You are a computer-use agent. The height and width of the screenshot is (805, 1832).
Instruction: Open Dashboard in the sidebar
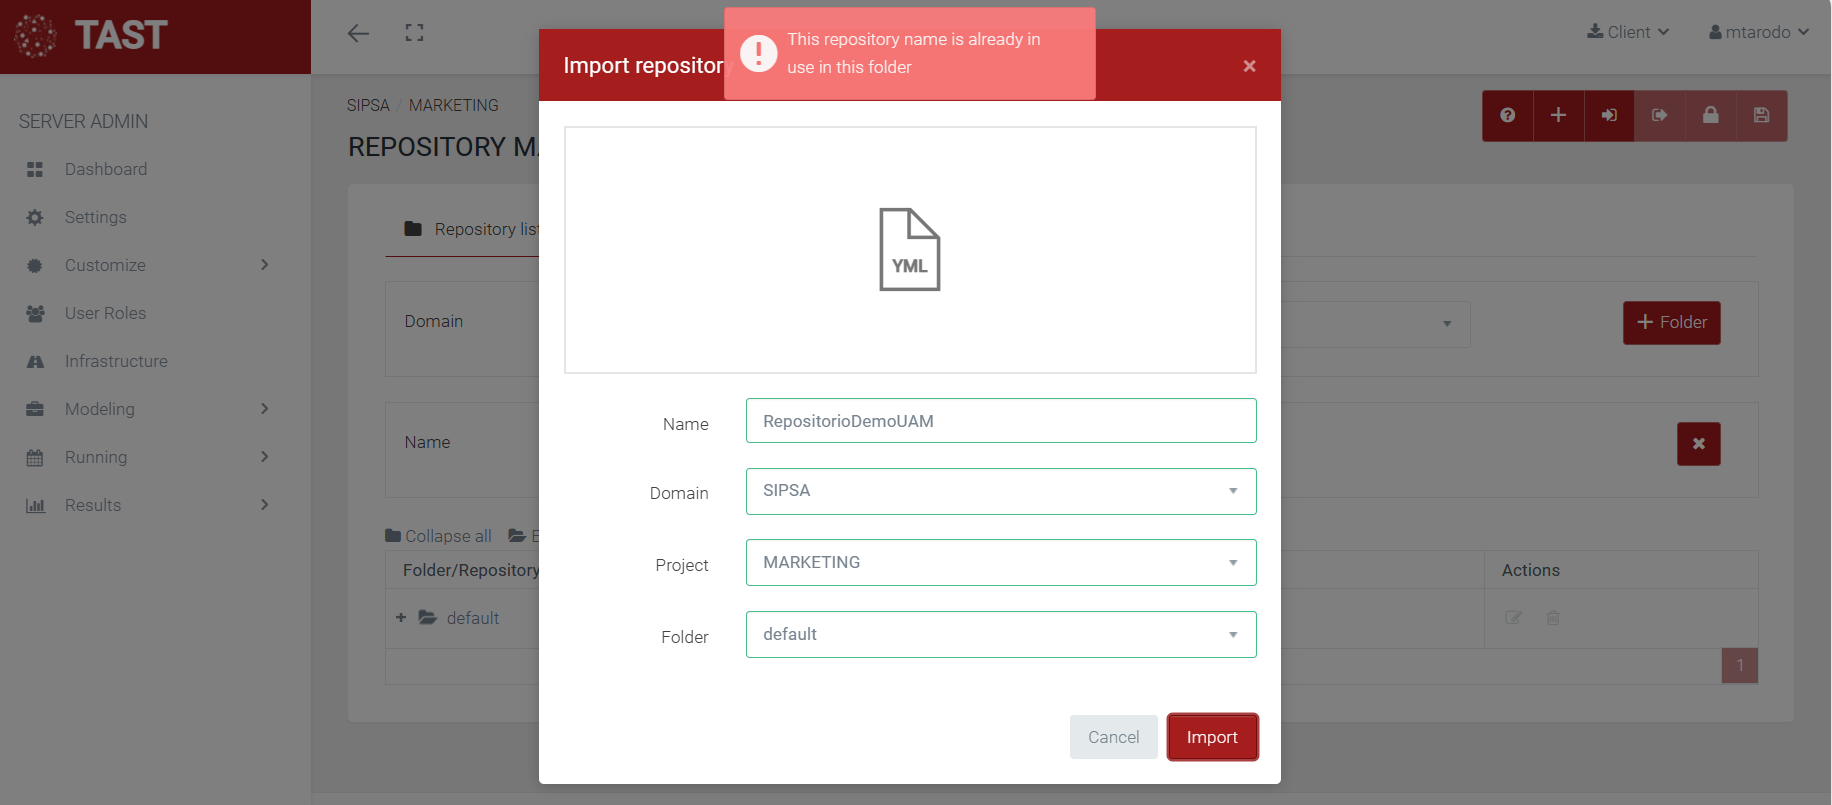coord(106,169)
